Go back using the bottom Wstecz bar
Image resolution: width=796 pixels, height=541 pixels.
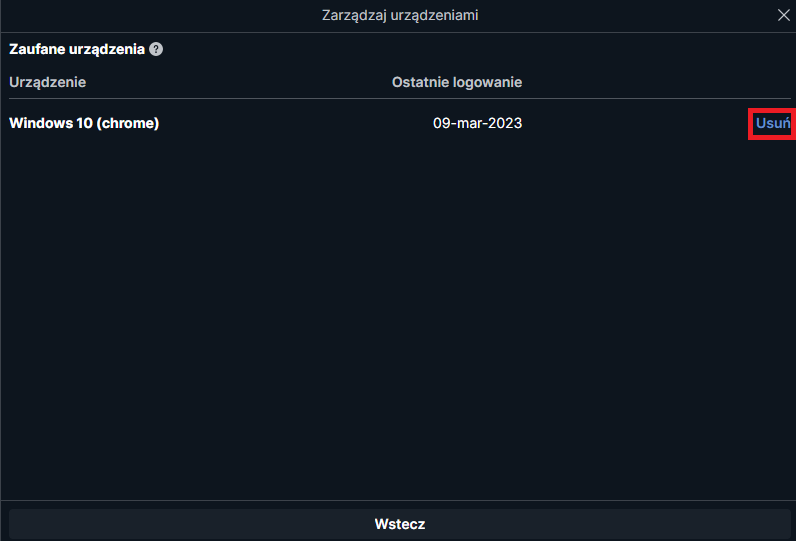400,524
